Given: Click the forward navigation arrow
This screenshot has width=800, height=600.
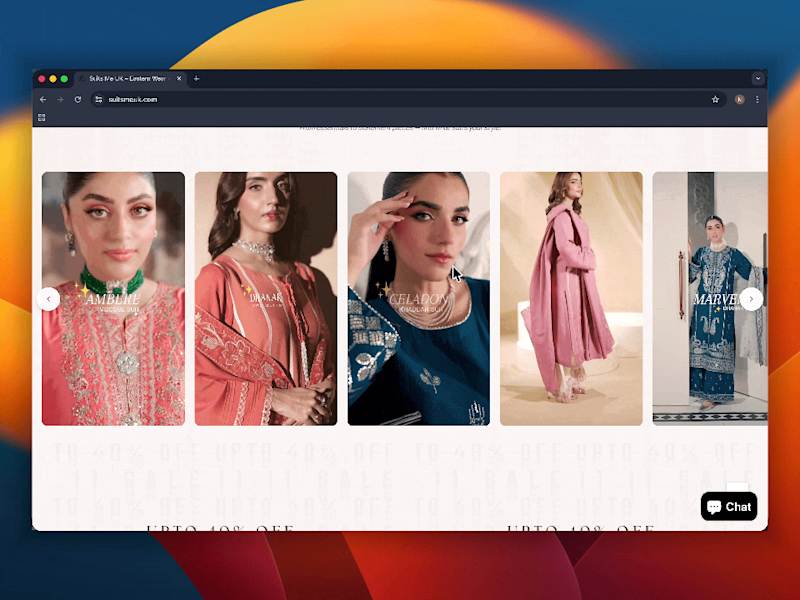Looking at the screenshot, I should 60,100.
